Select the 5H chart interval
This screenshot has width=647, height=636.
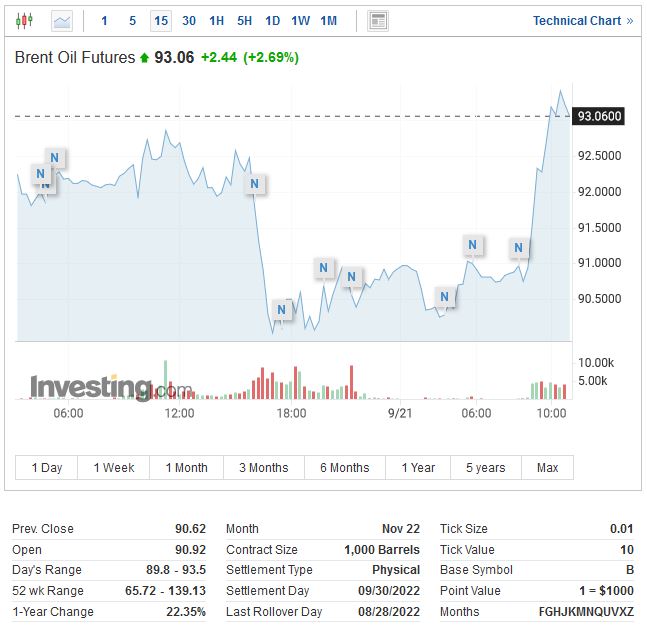245,20
